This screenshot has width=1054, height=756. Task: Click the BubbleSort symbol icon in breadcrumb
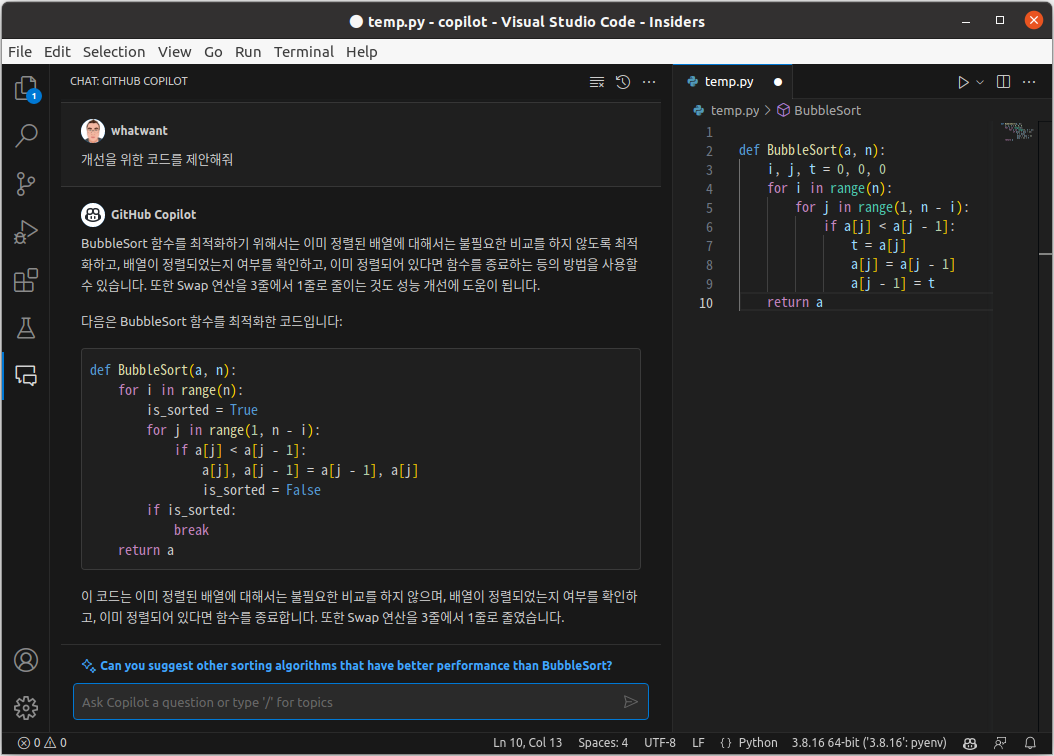pyautogui.click(x=783, y=110)
